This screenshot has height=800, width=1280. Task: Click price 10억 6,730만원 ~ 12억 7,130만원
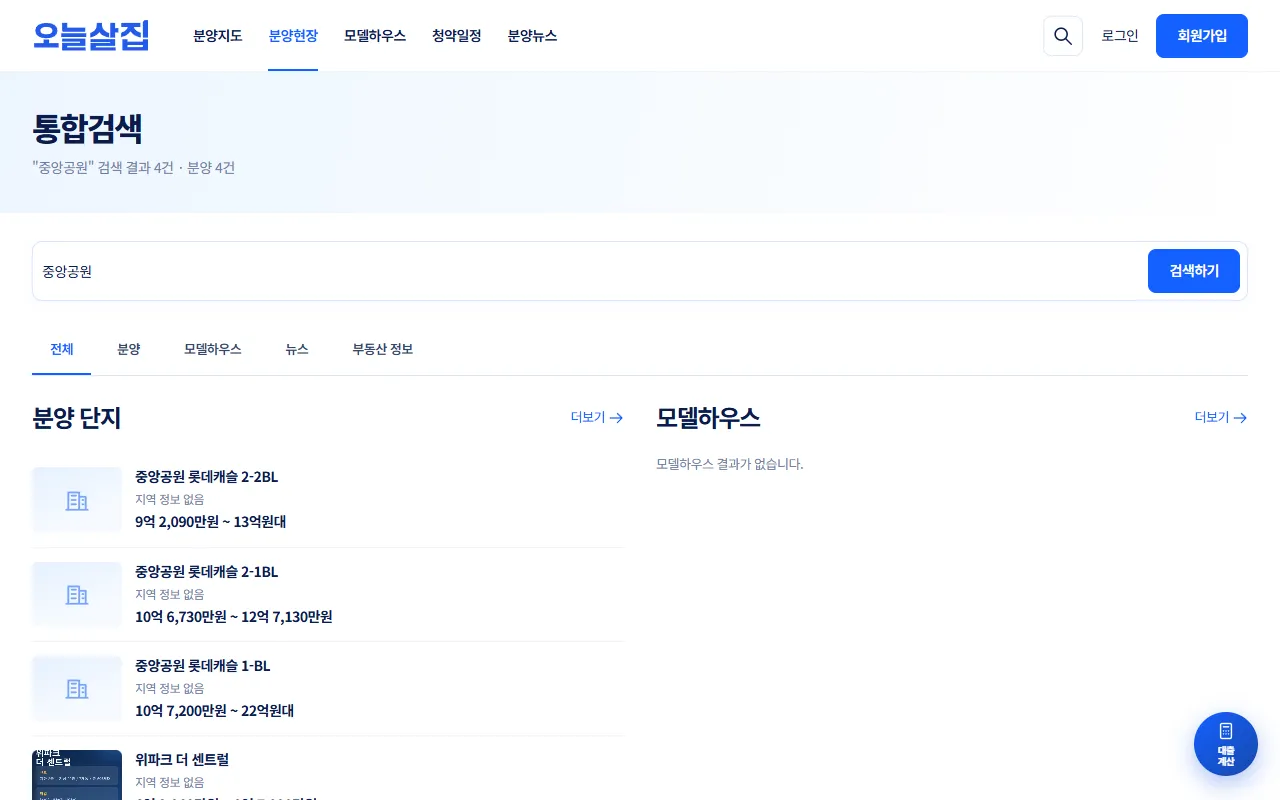coord(234,617)
